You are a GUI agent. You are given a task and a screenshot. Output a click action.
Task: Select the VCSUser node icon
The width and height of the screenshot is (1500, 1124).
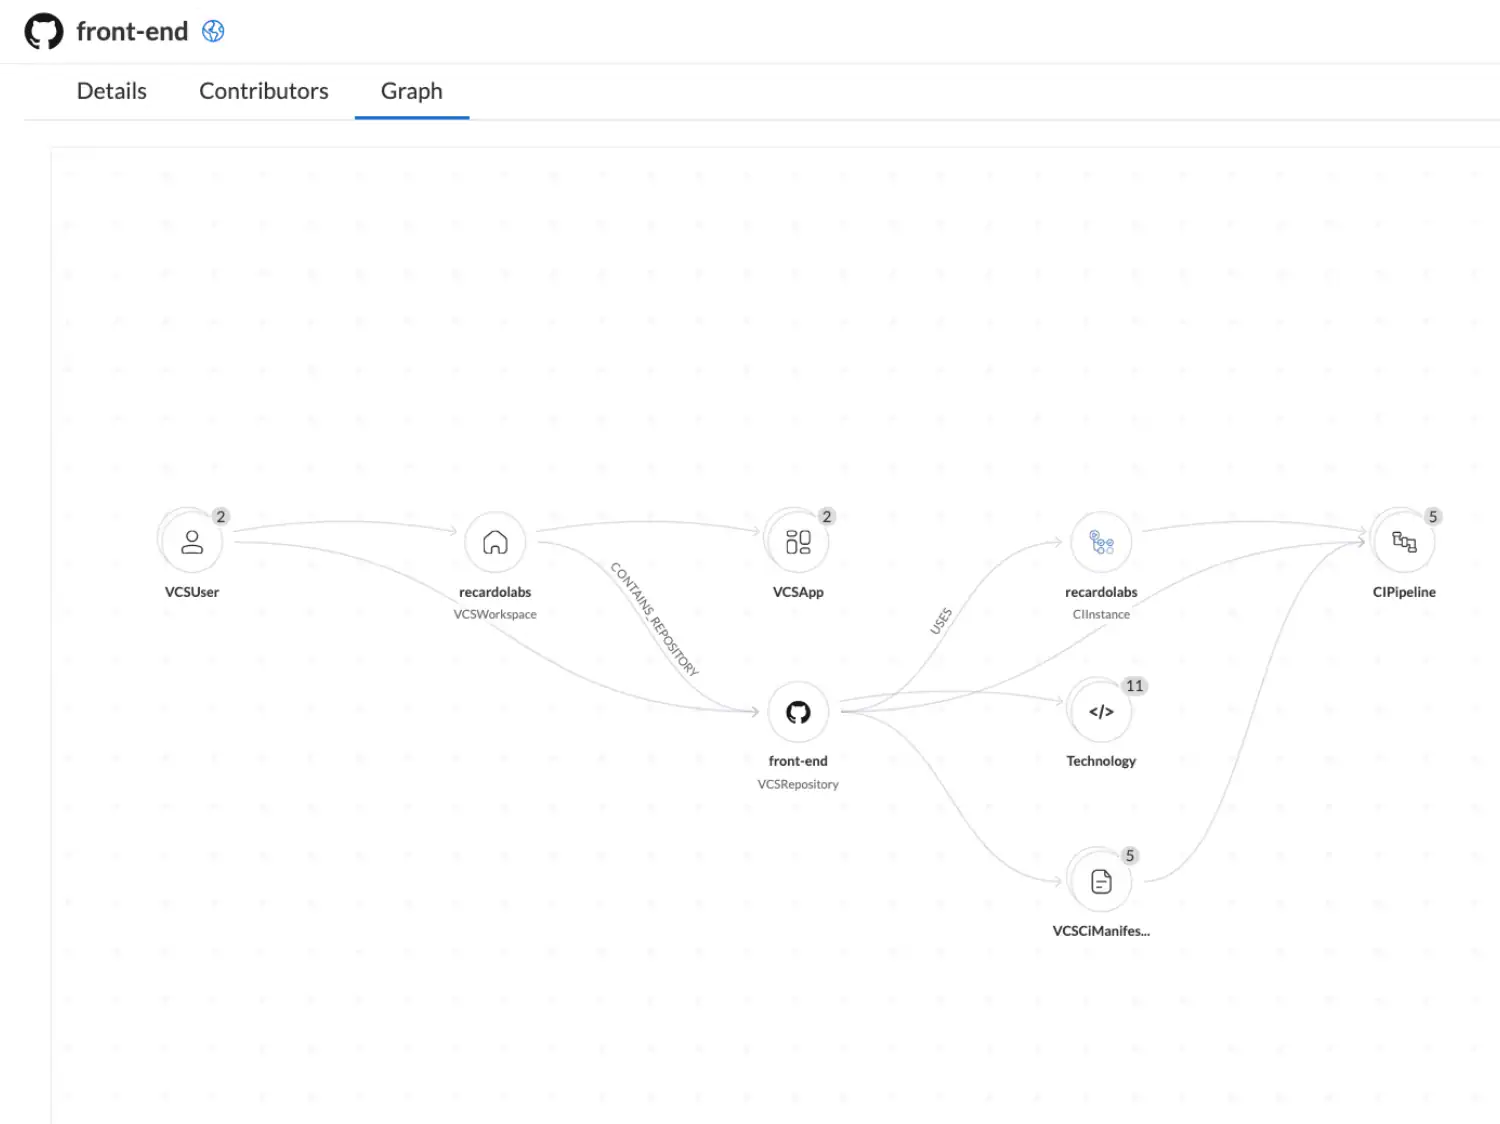point(192,542)
